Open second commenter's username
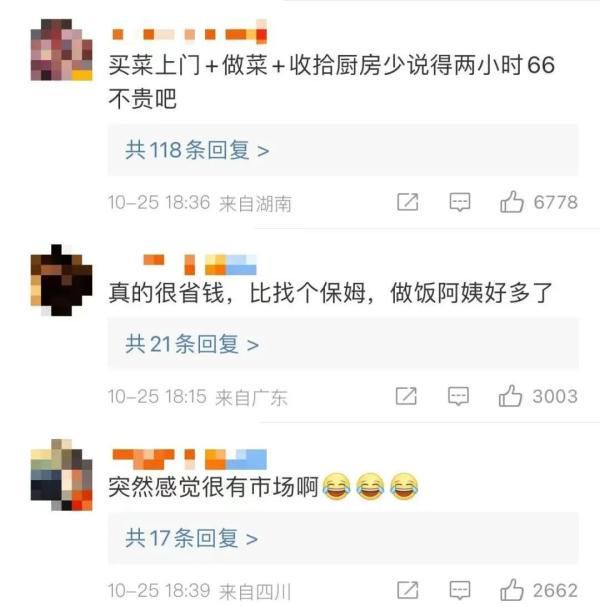The height and width of the screenshot is (607, 600). pos(200,265)
